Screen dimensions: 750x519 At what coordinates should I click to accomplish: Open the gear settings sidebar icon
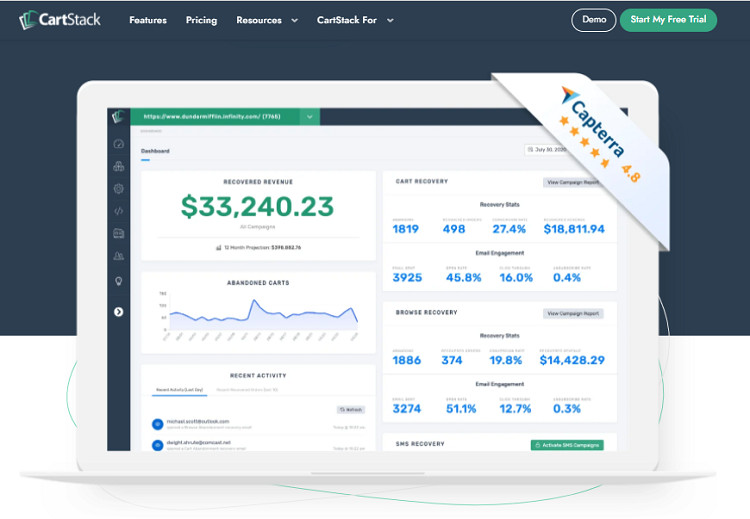click(119, 188)
